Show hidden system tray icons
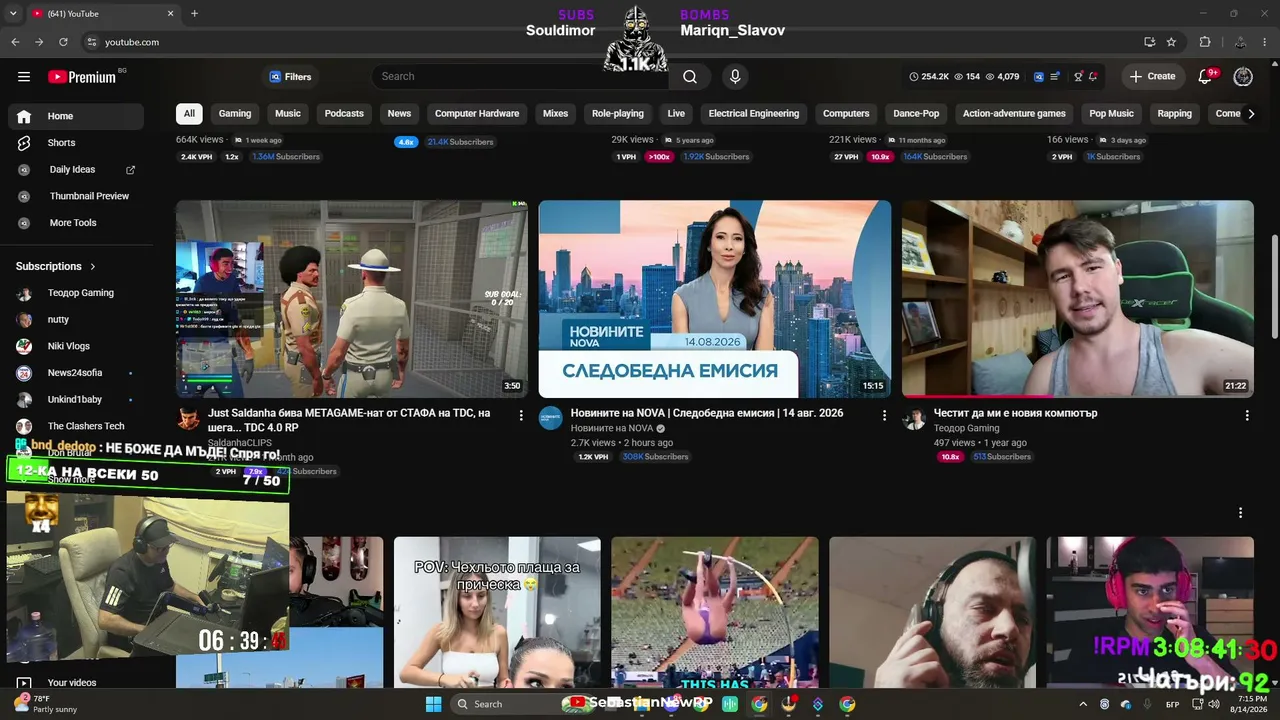Screen dimensions: 1280x720 point(1083,704)
